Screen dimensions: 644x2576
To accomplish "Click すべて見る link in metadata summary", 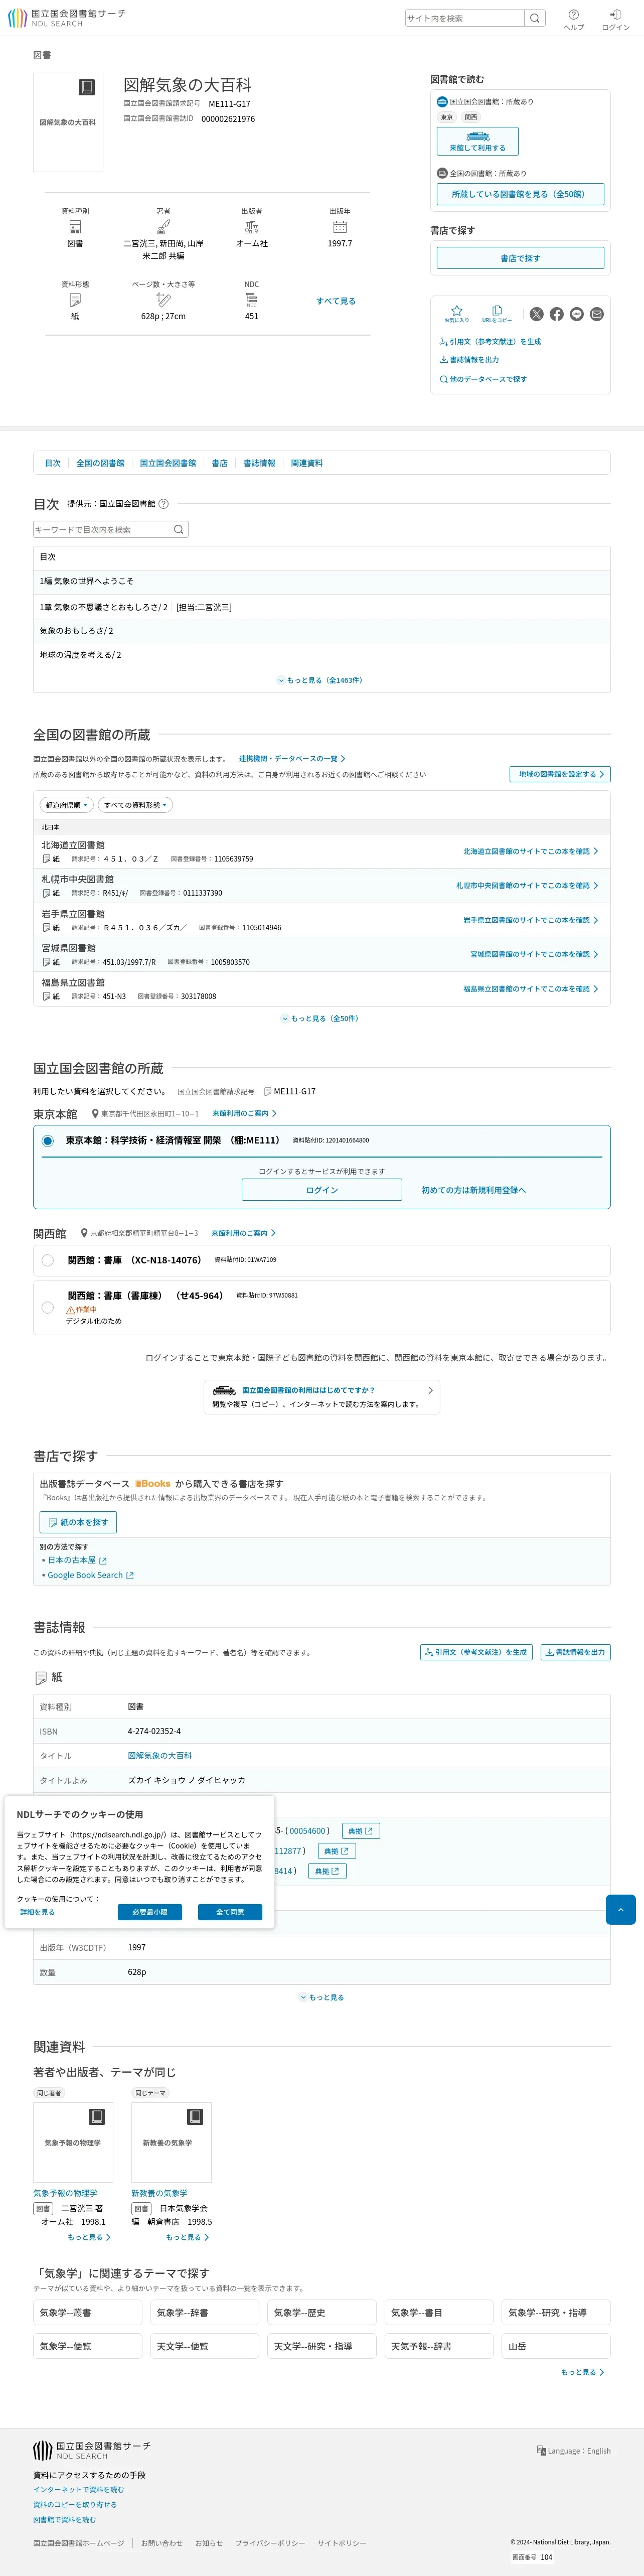I will click(336, 301).
